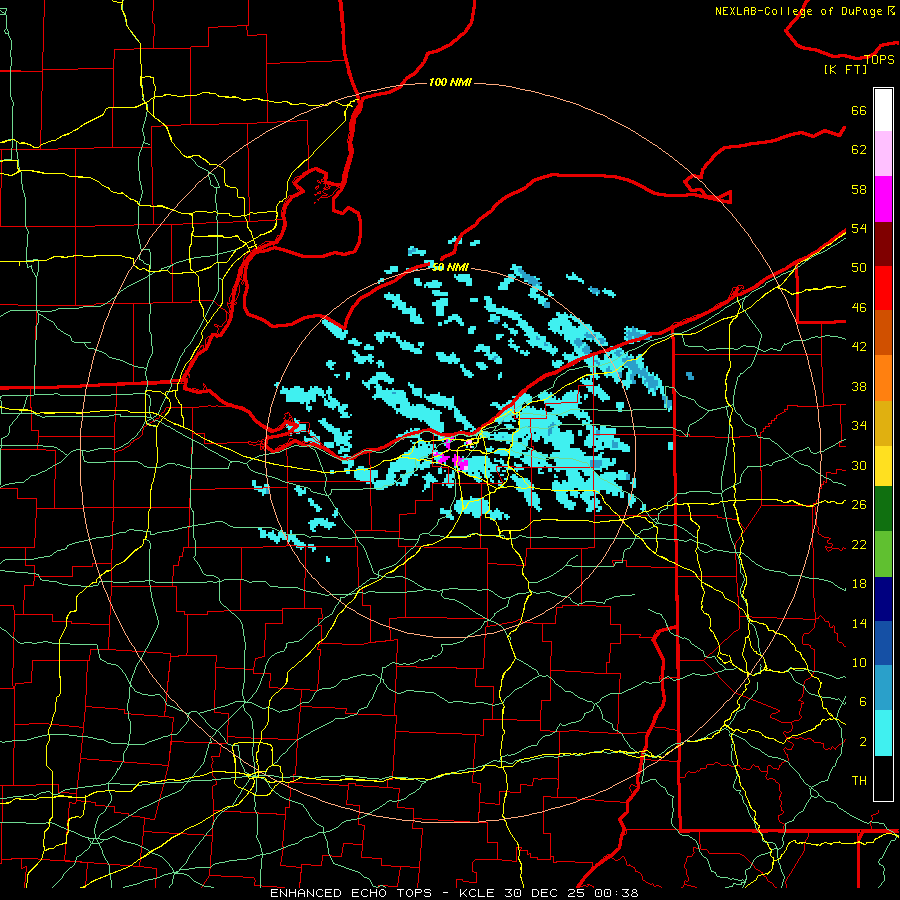
Task: Click the 22 legend value label
Action: point(859,544)
